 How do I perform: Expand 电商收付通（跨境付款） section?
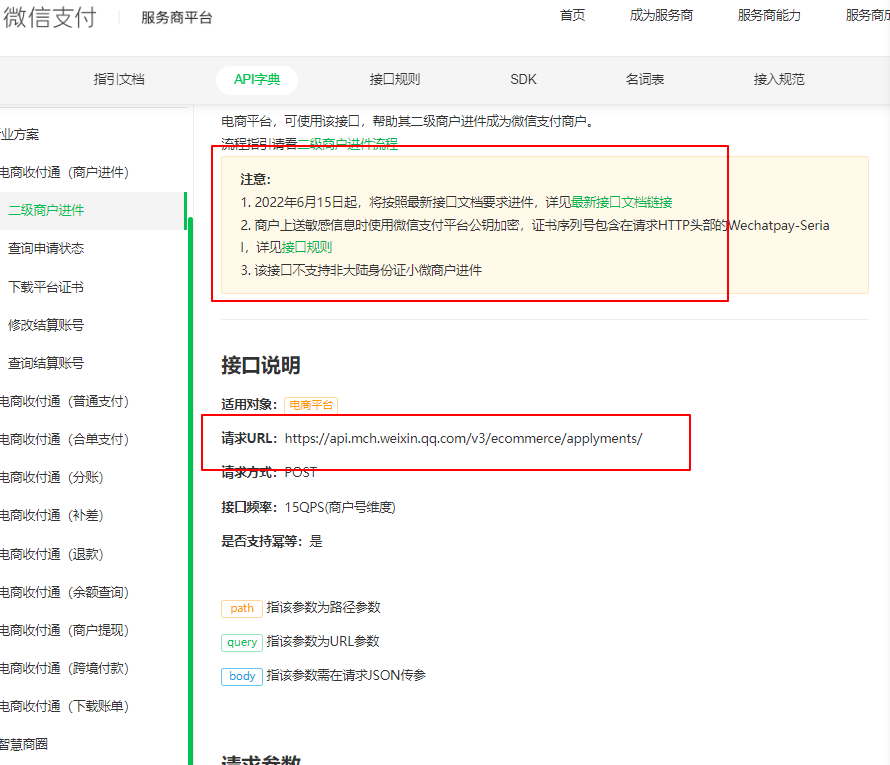pyautogui.click(x=64, y=669)
